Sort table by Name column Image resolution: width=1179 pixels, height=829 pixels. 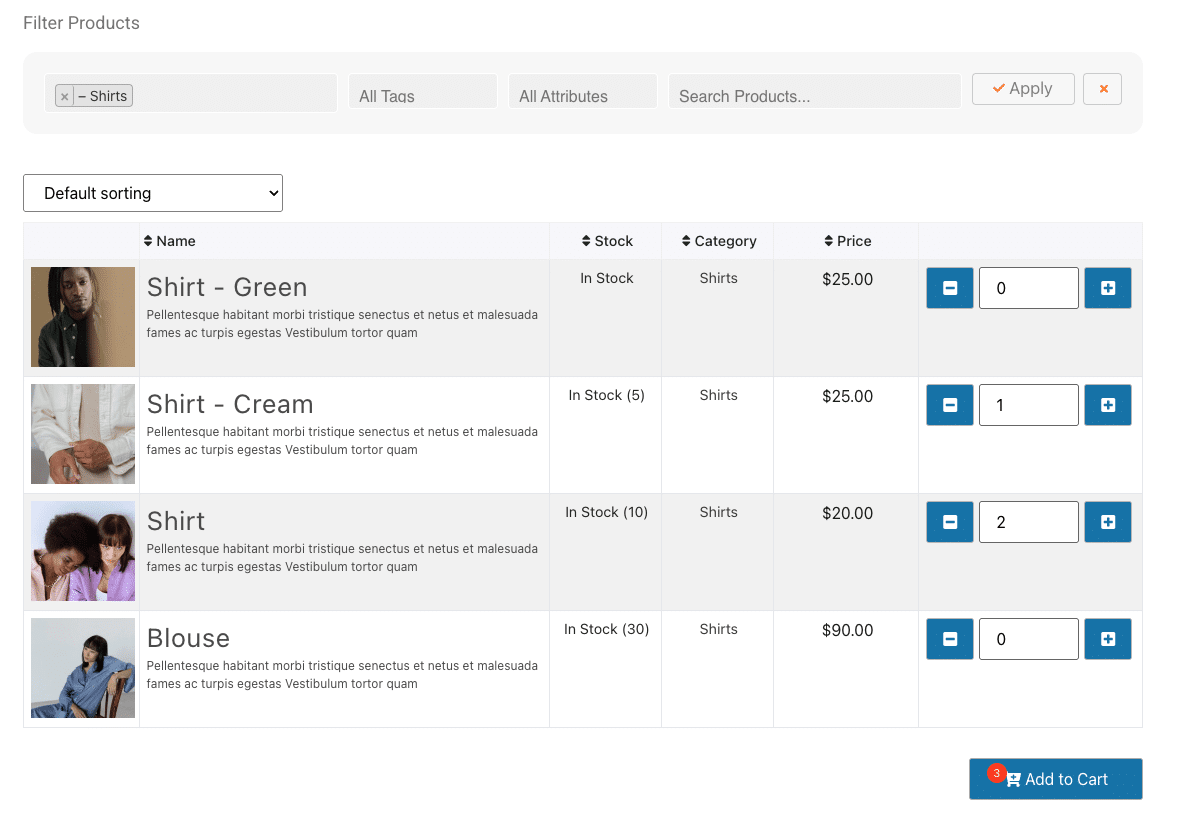[170, 241]
